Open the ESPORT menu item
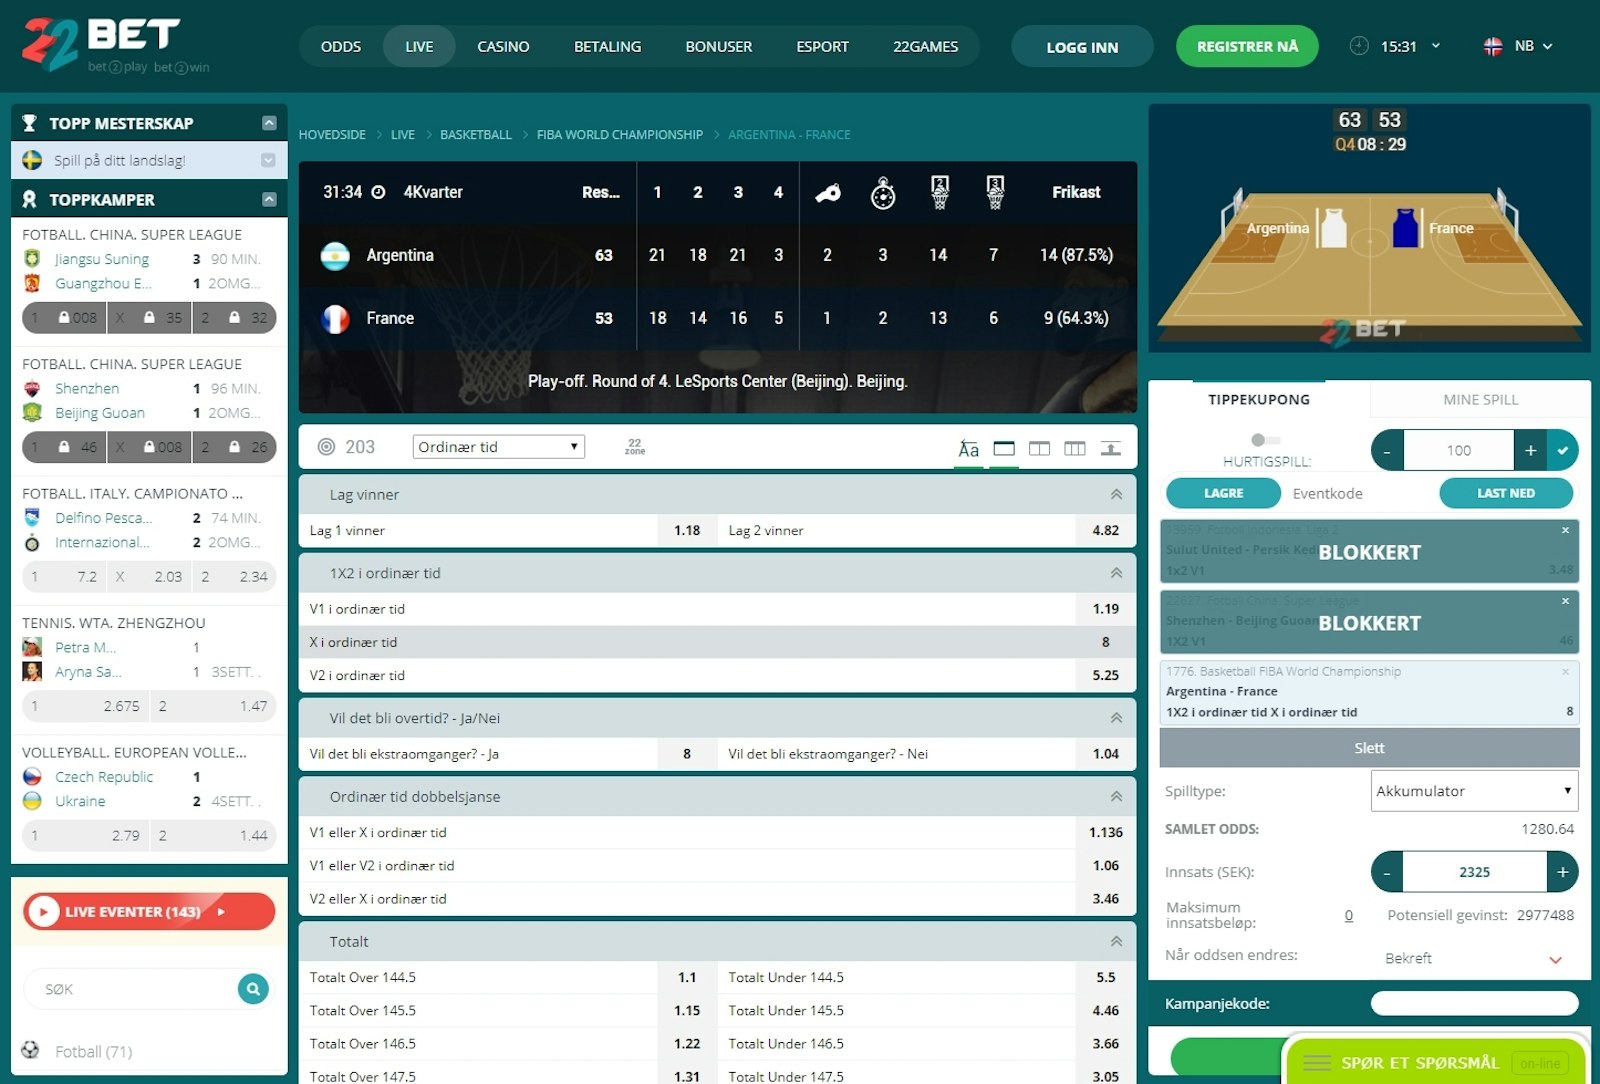1600x1084 pixels. (x=822, y=46)
